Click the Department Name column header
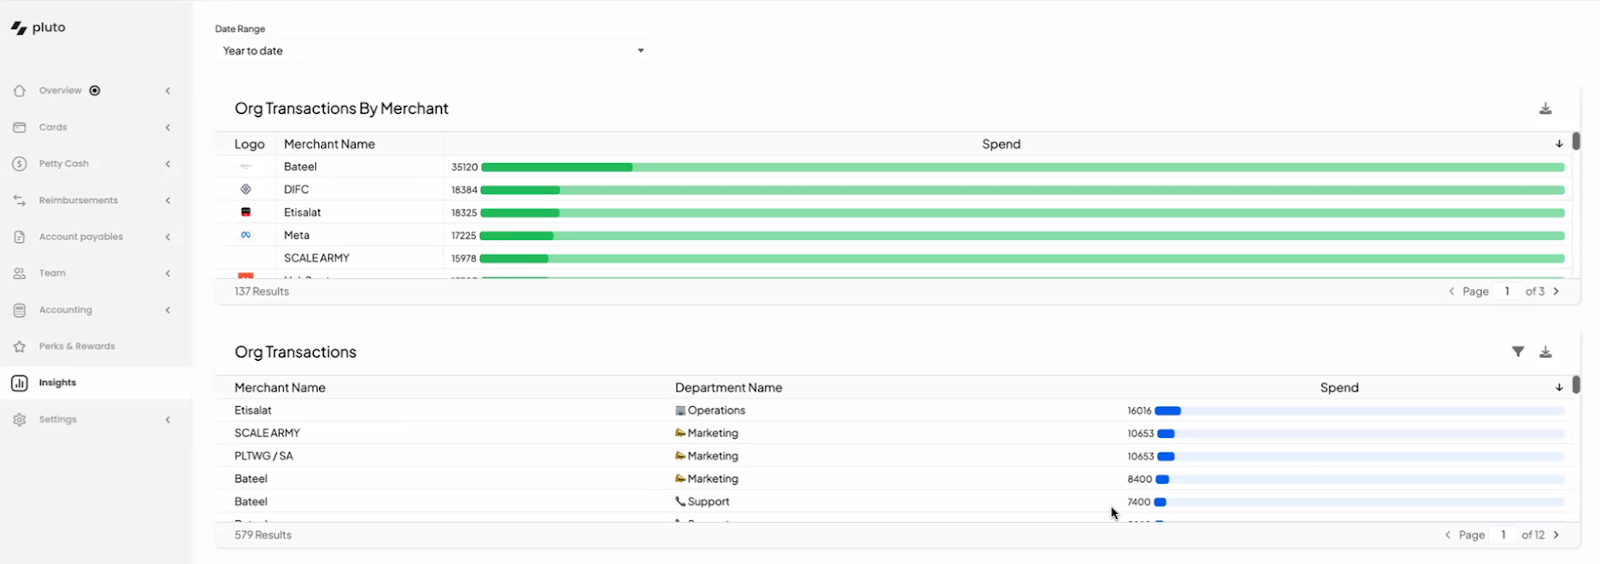Viewport: 1600px width, 564px height. 728,388
